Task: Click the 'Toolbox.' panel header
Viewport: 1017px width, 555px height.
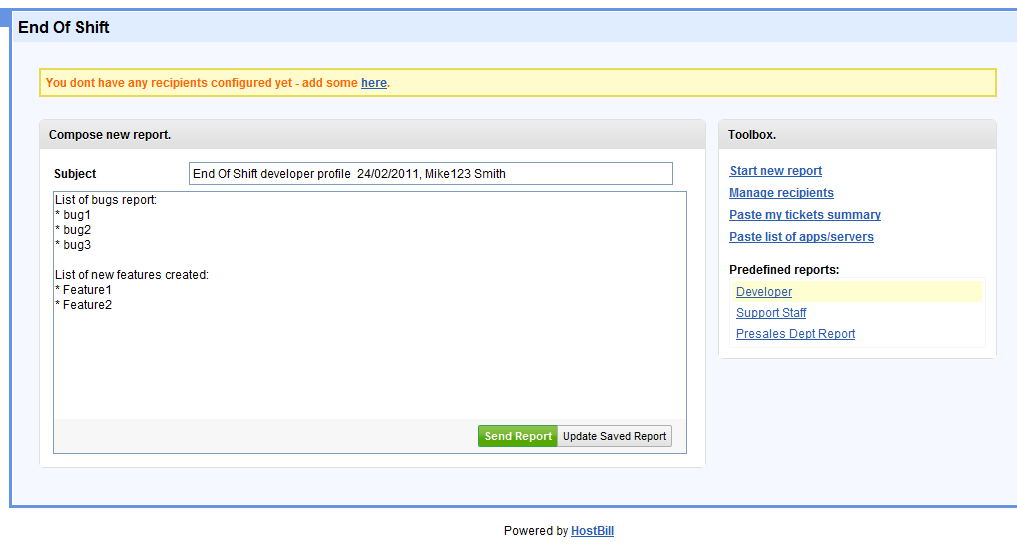Action: tap(752, 134)
